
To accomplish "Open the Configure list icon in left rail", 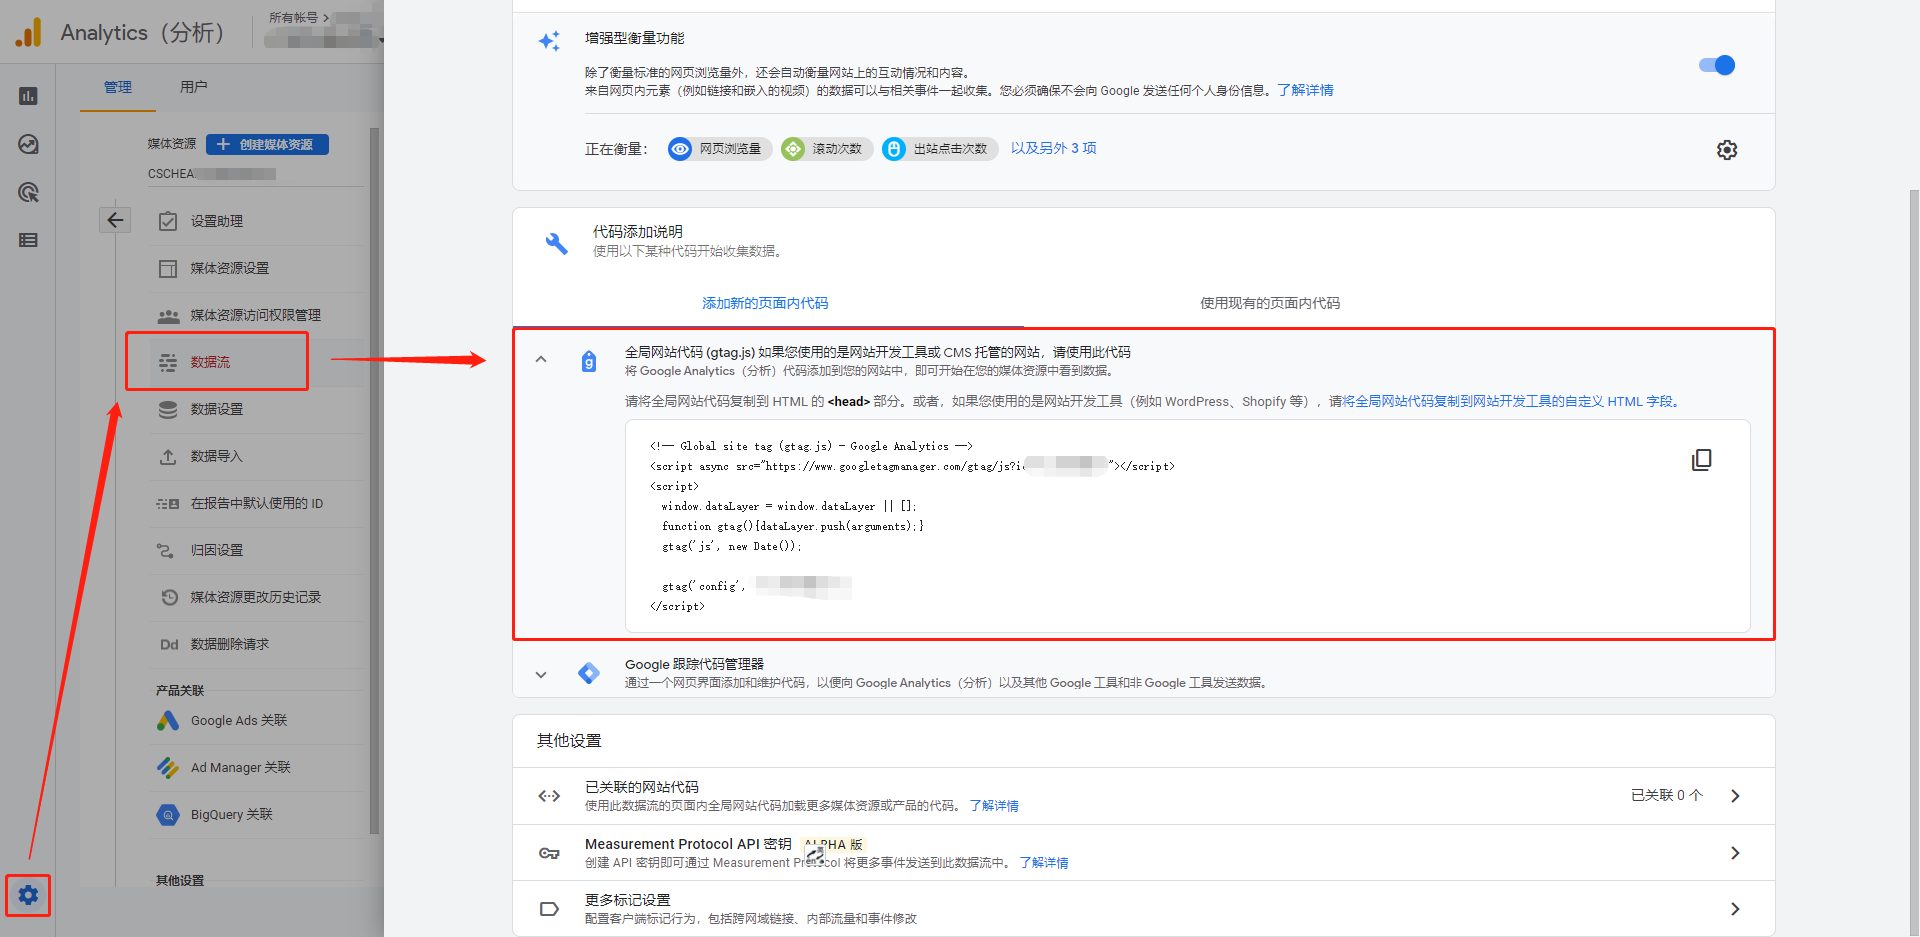I will (x=28, y=240).
